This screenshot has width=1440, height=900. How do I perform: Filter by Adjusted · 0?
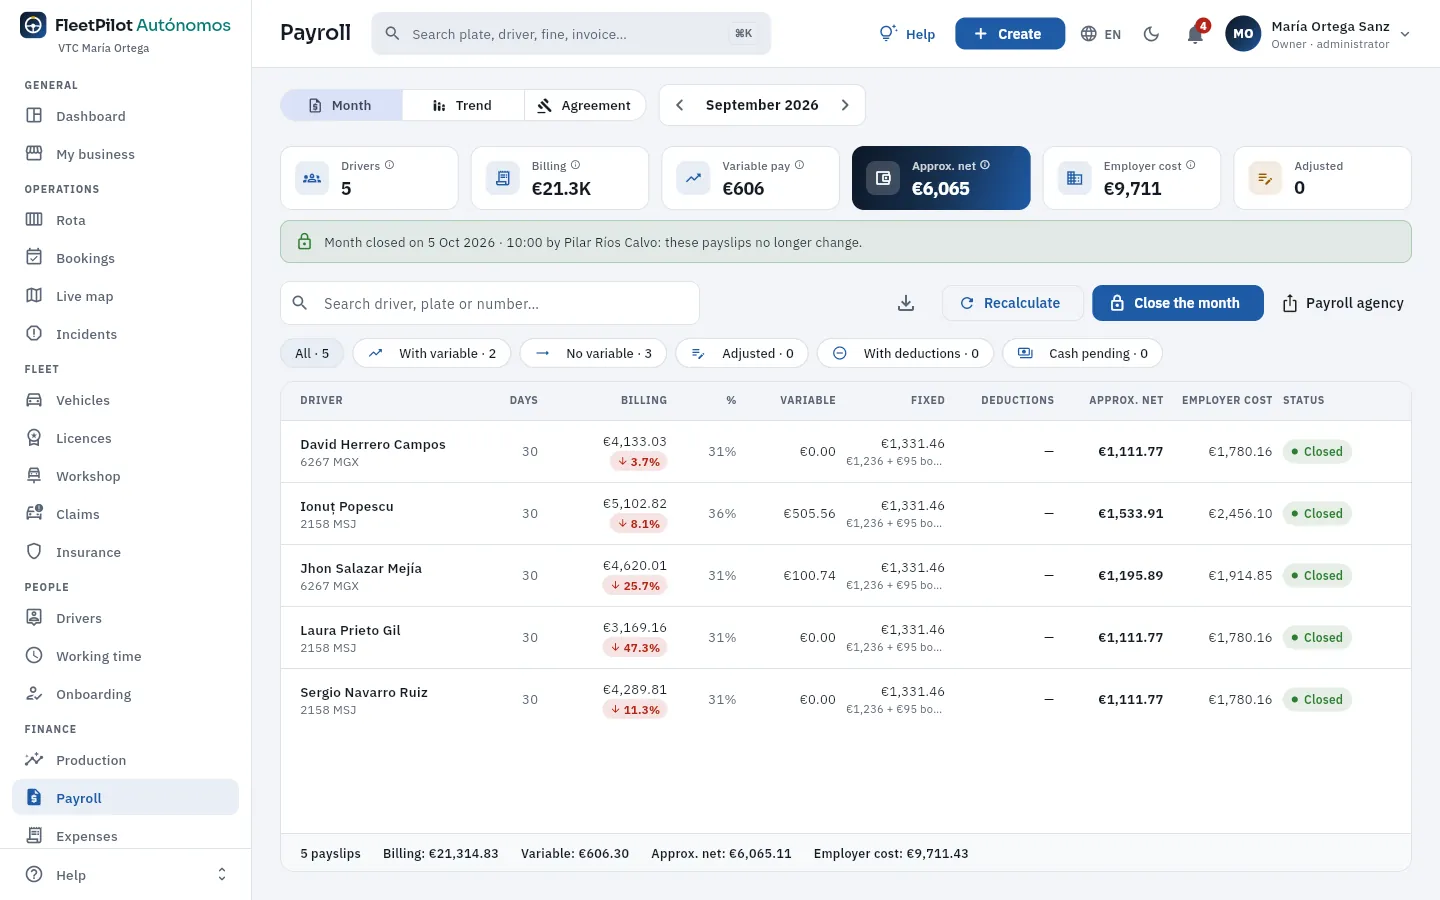coord(742,353)
